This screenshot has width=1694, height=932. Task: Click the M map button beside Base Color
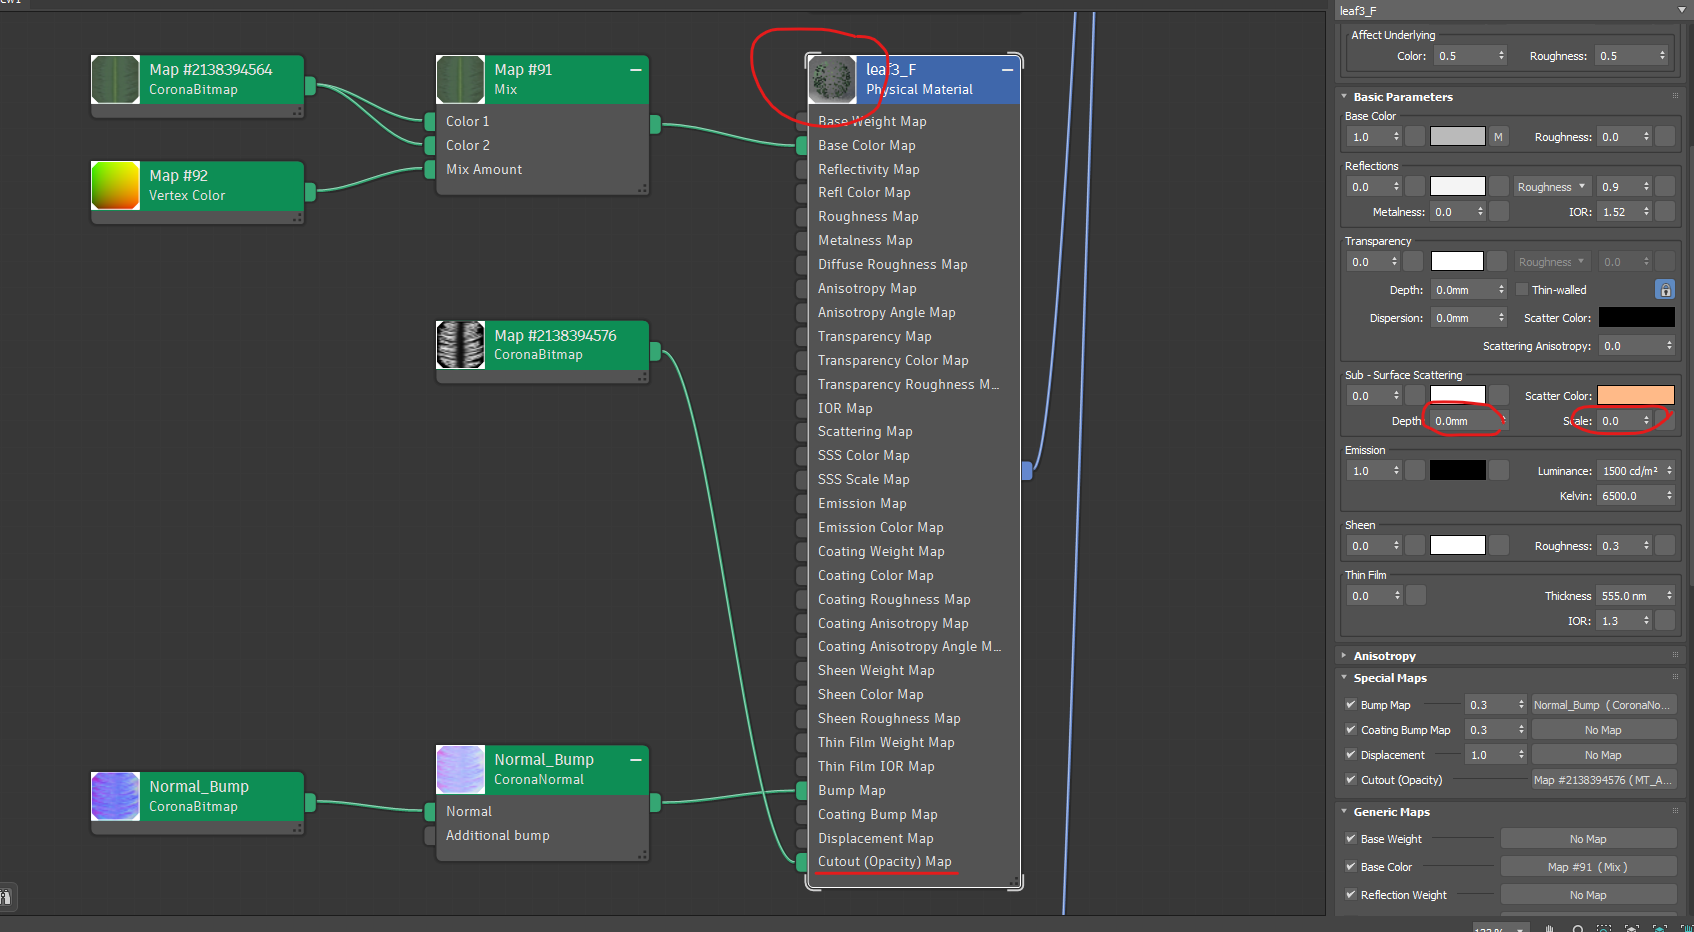(x=1498, y=137)
